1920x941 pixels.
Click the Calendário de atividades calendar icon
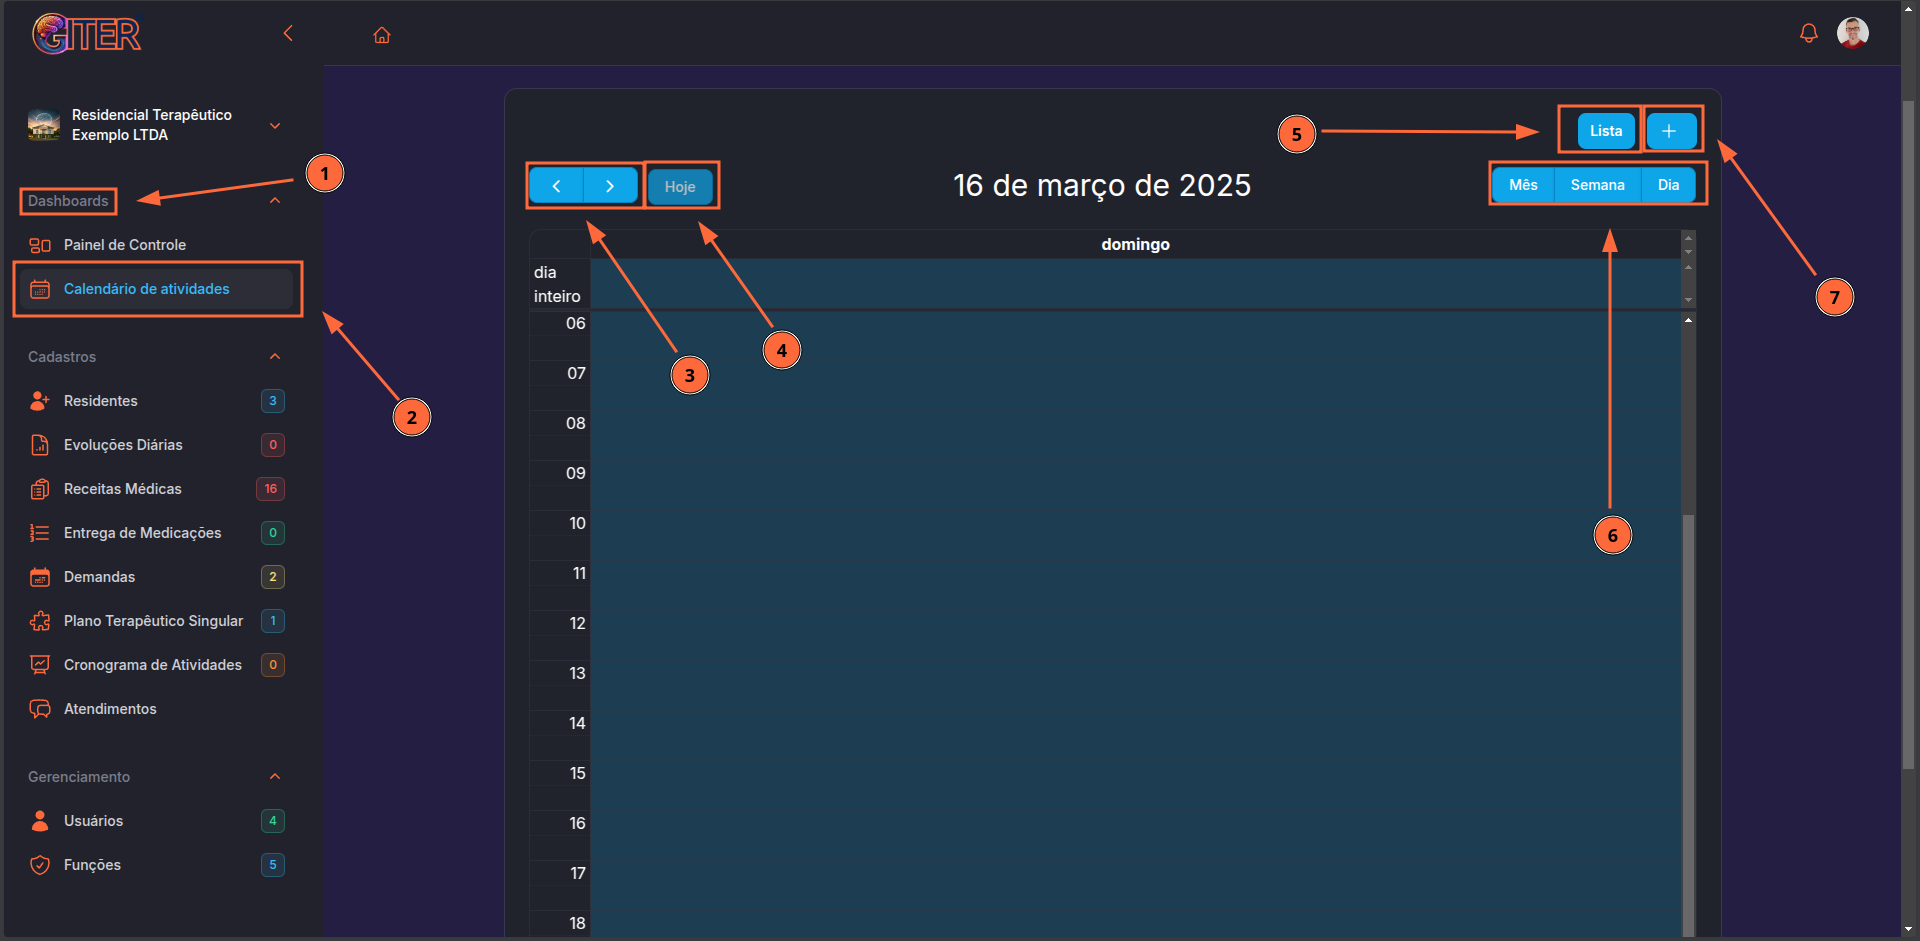coord(40,289)
